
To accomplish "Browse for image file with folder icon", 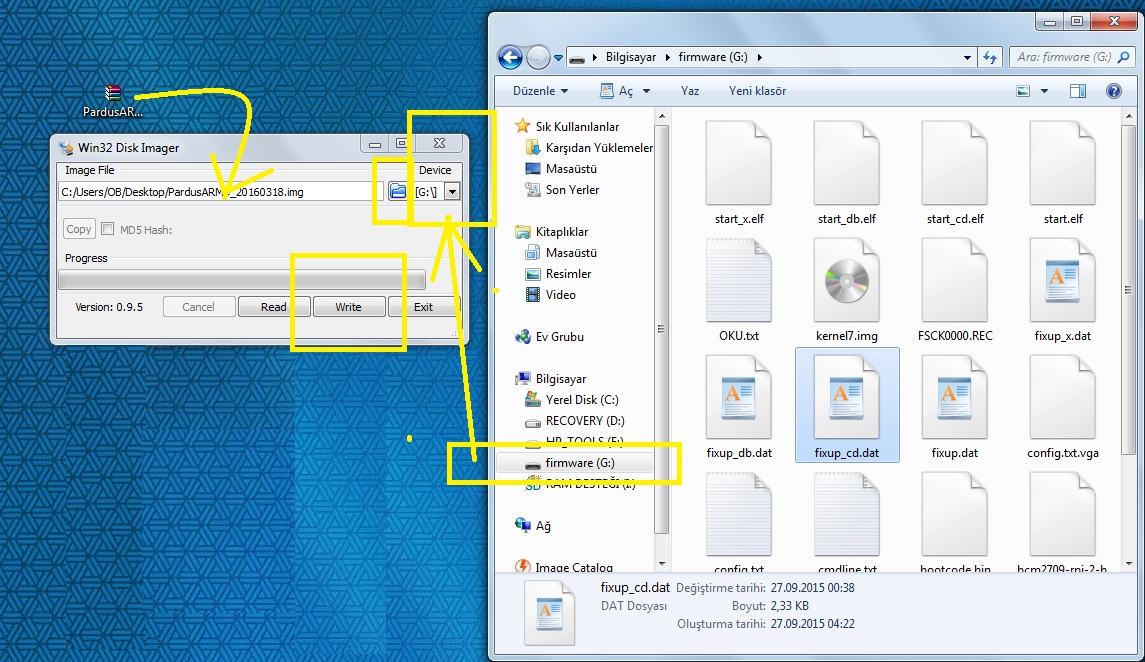I will point(397,191).
